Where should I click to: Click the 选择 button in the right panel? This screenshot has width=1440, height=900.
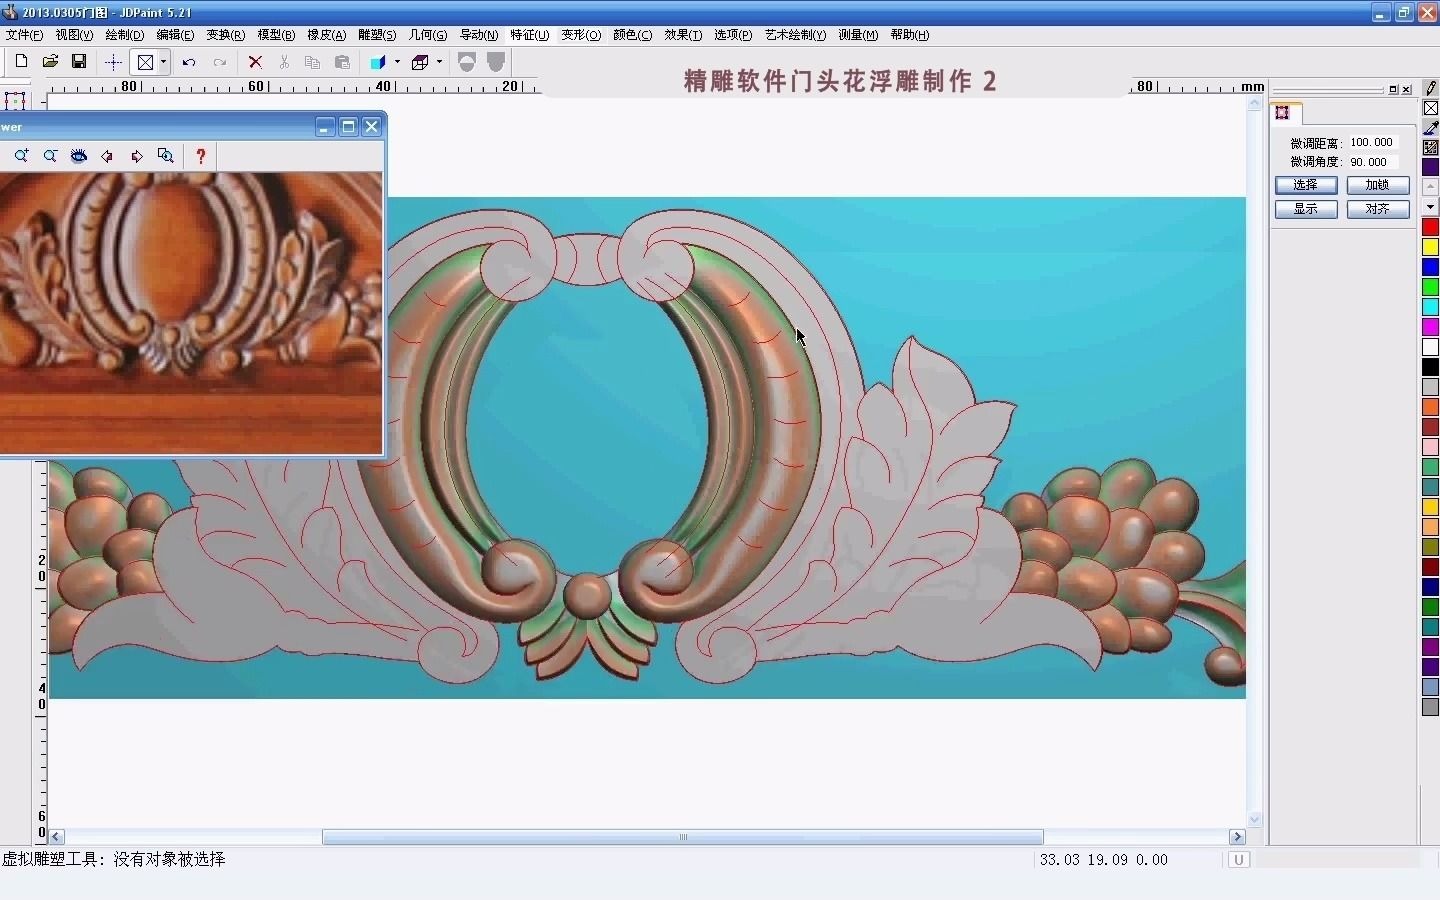[1306, 185]
